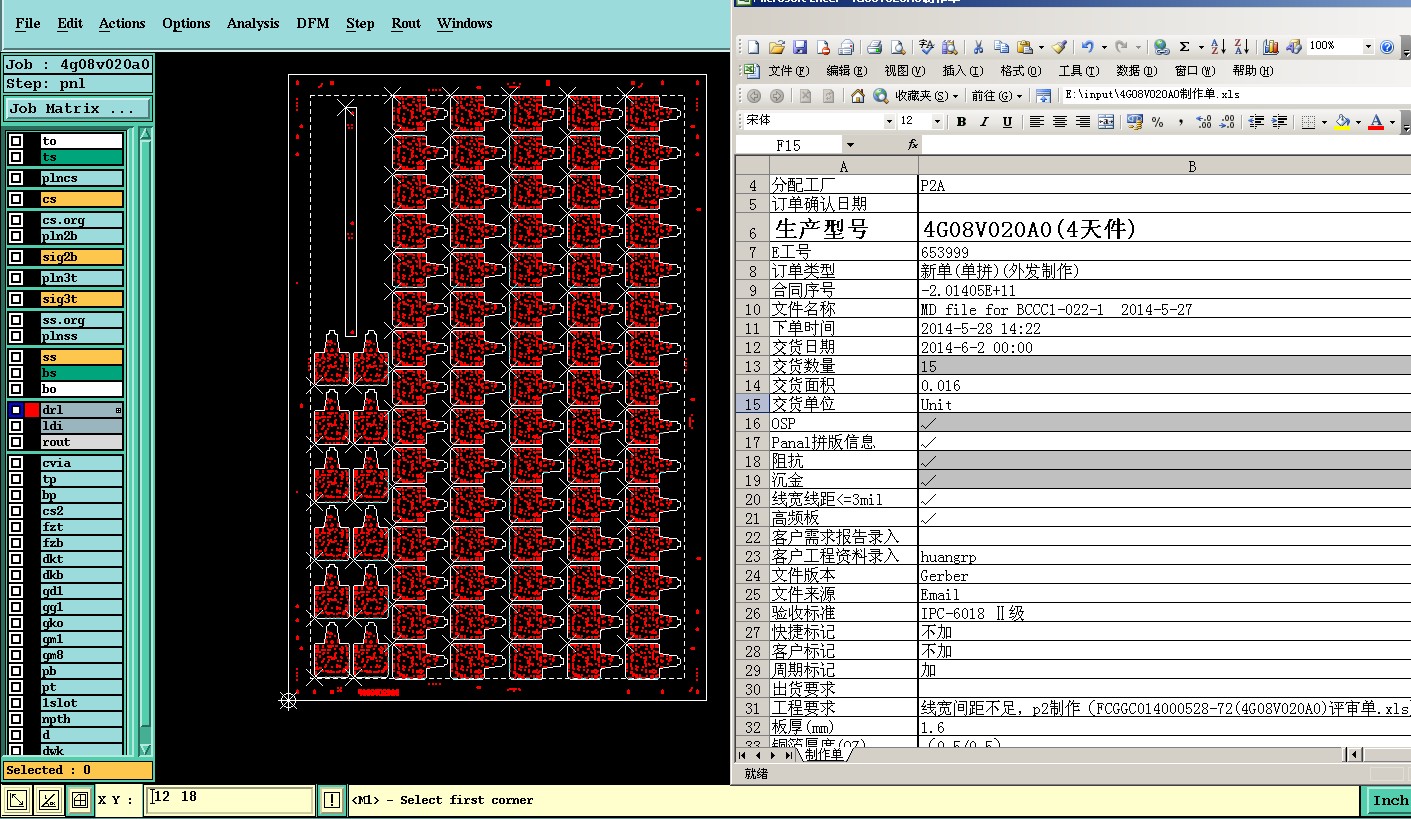The width and height of the screenshot is (1411, 819).
Task: Open the 数据(D) menu in Excel
Action: coord(1136,71)
